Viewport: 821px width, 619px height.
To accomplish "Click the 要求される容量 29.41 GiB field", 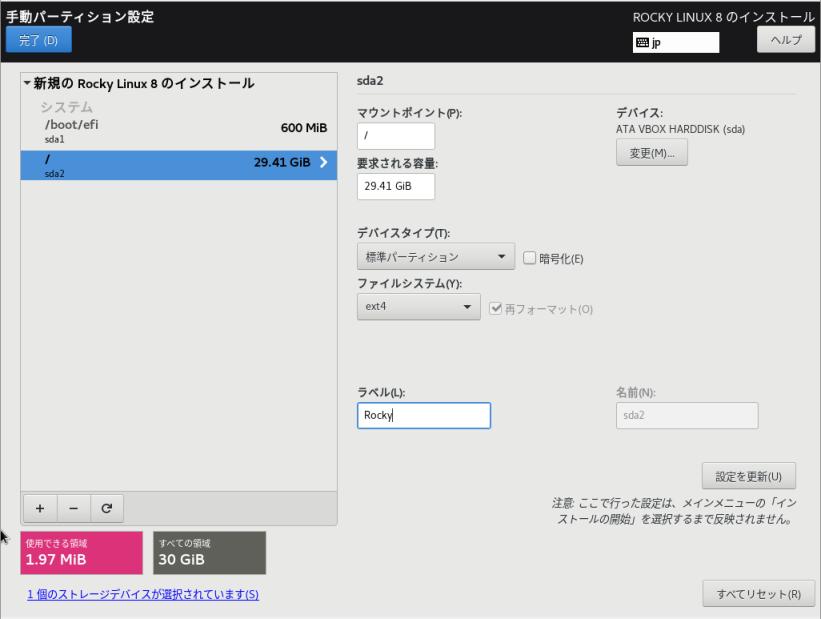I will (396, 186).
